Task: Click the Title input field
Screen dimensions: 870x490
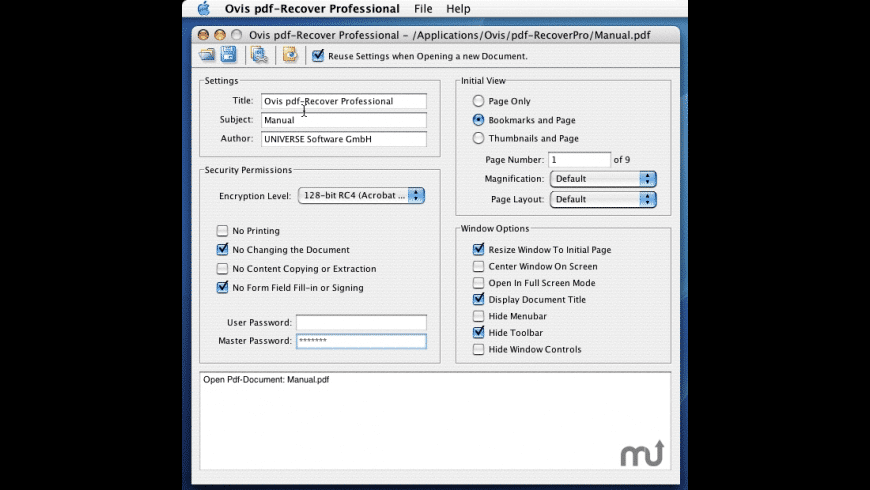Action: tap(343, 101)
